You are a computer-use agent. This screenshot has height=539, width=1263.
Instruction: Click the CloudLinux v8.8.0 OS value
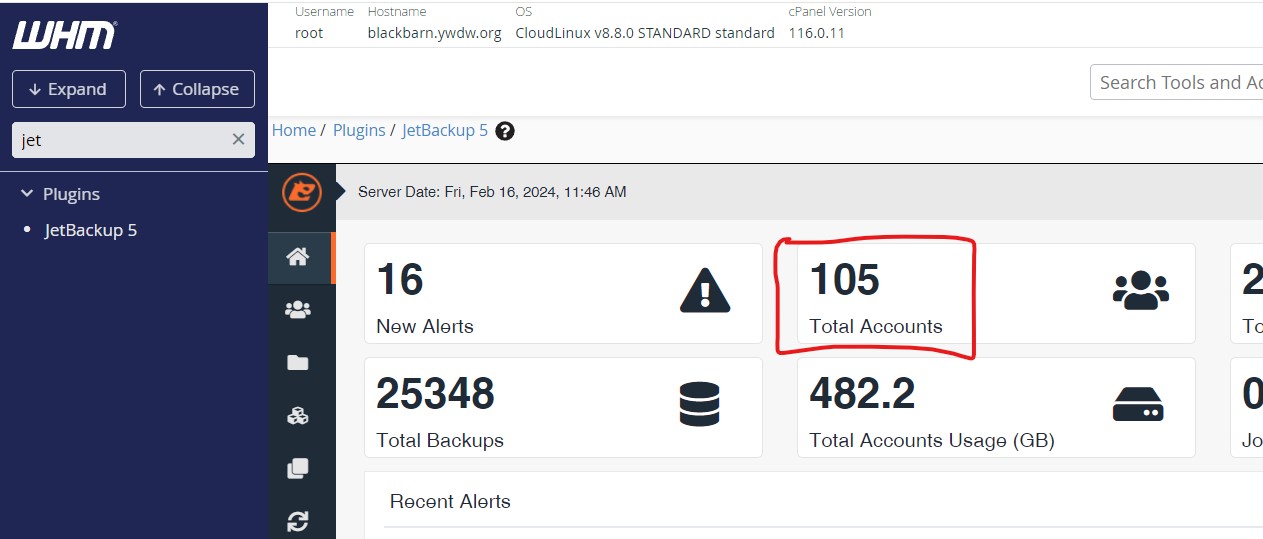pyautogui.click(x=645, y=32)
